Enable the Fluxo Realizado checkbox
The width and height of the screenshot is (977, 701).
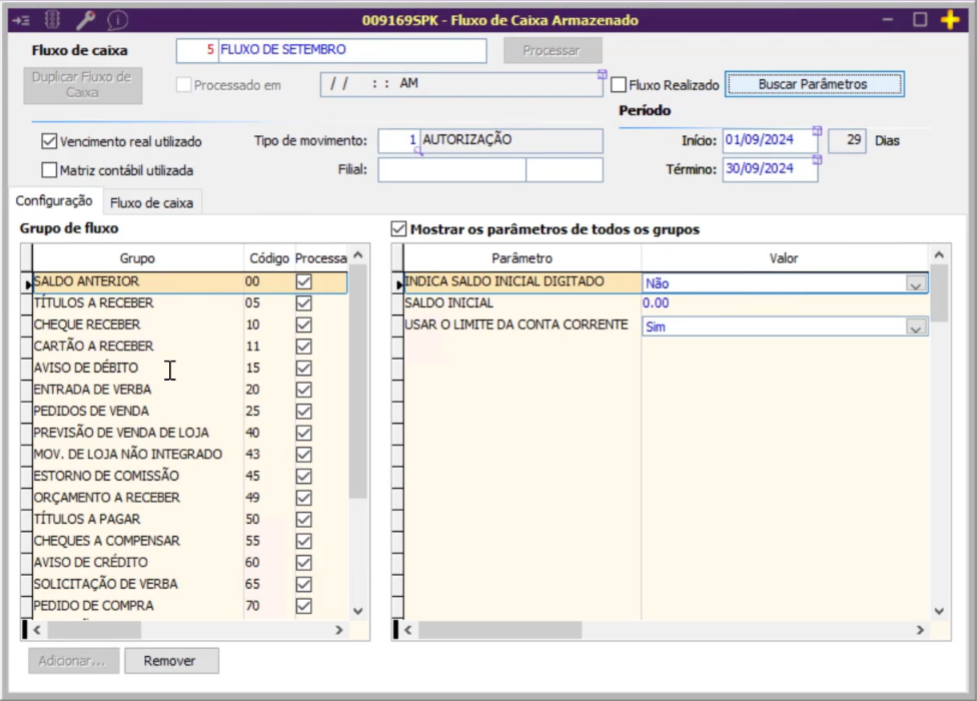[x=619, y=85]
